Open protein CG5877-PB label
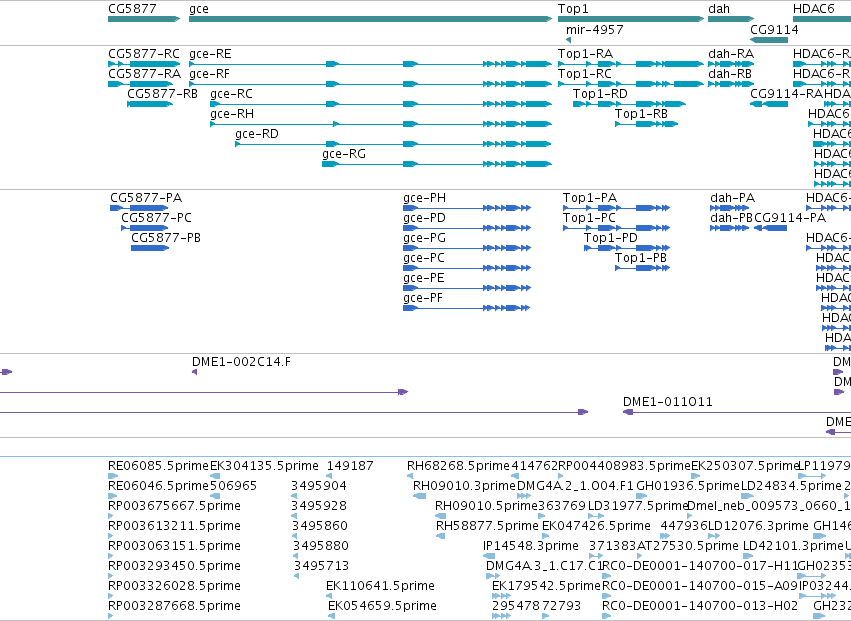 166,238
